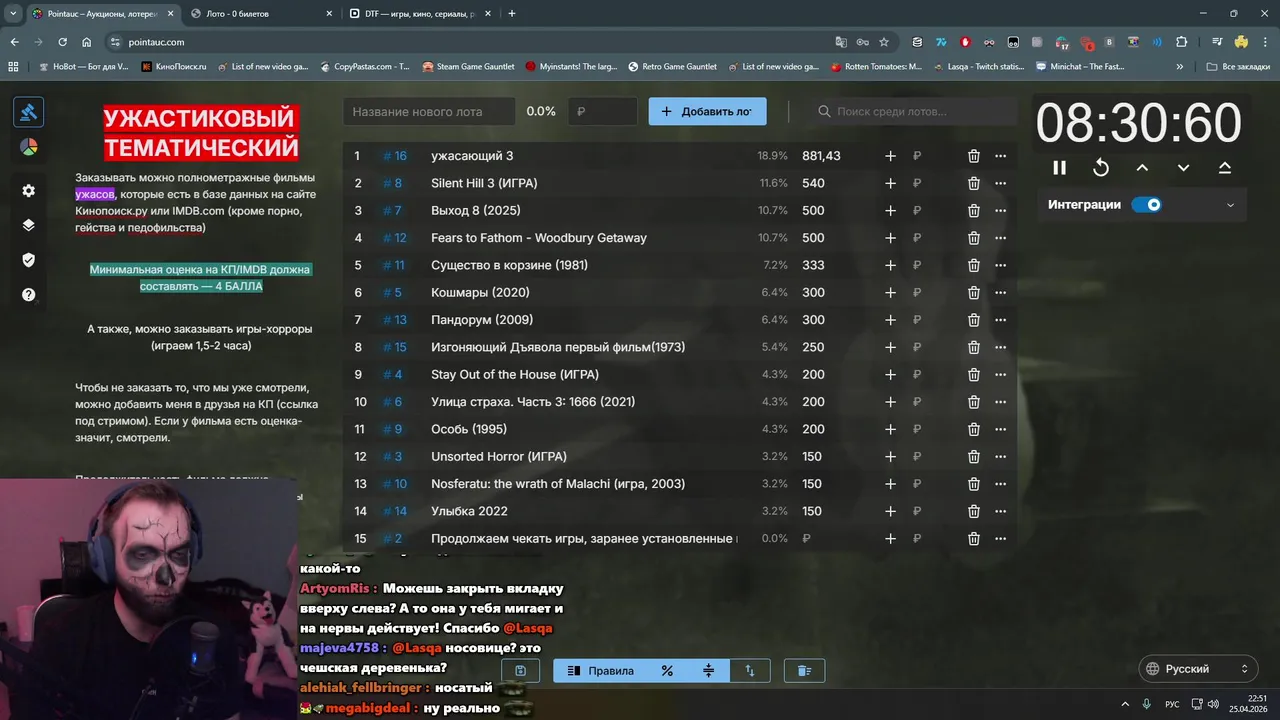Screen dimensions: 1280x720
Task: Show more bookmarks via double chevron
Action: [1181, 67]
